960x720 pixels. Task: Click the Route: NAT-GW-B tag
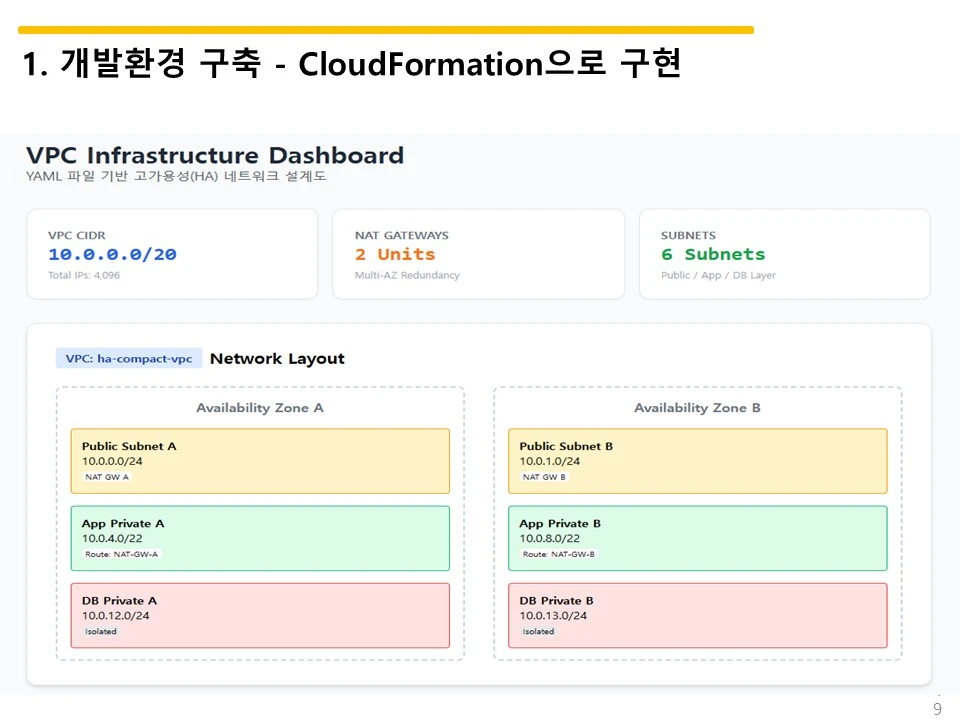point(558,554)
